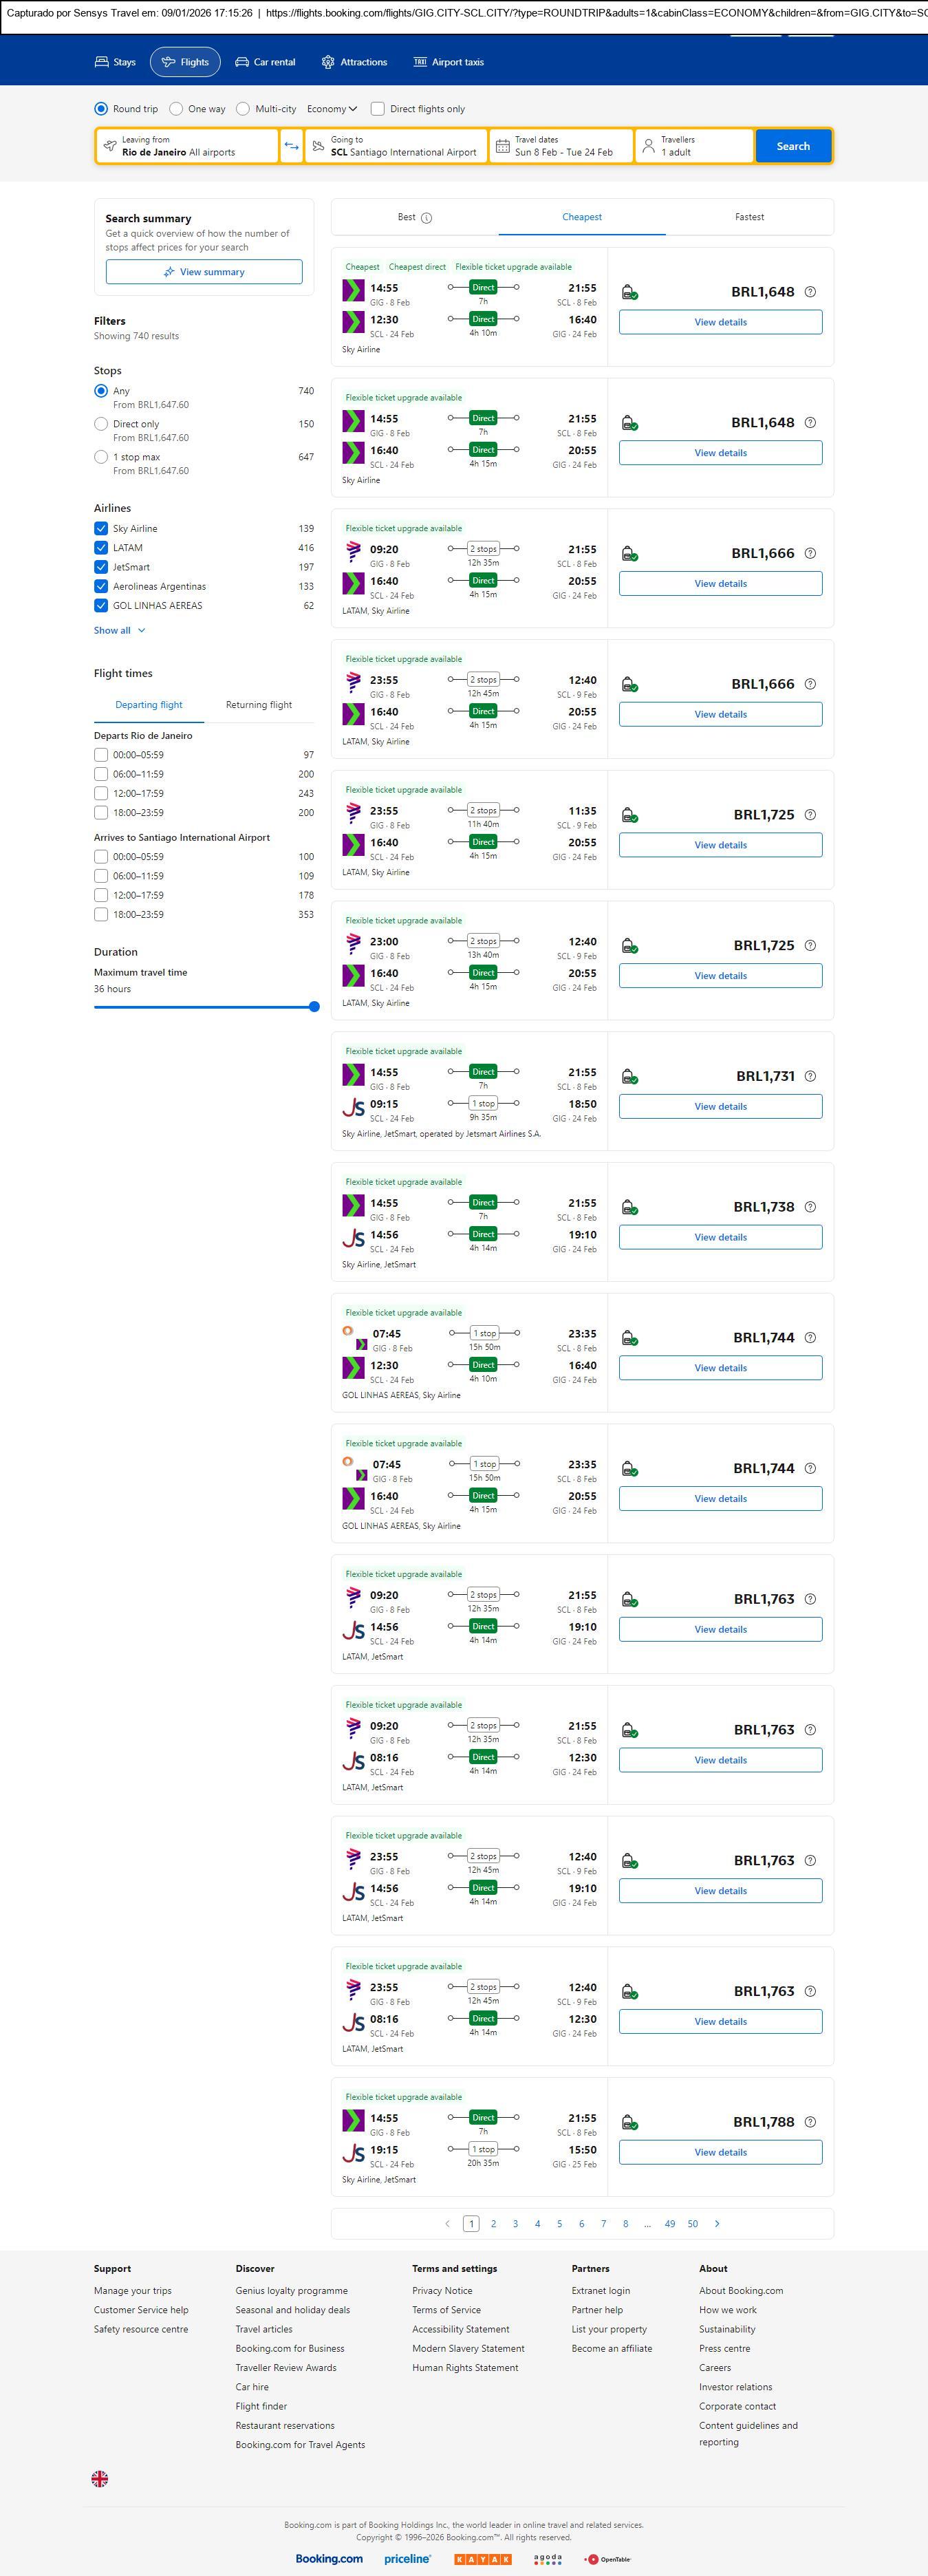
Task: Open the Economy cabin class dropdown
Action: 332,109
